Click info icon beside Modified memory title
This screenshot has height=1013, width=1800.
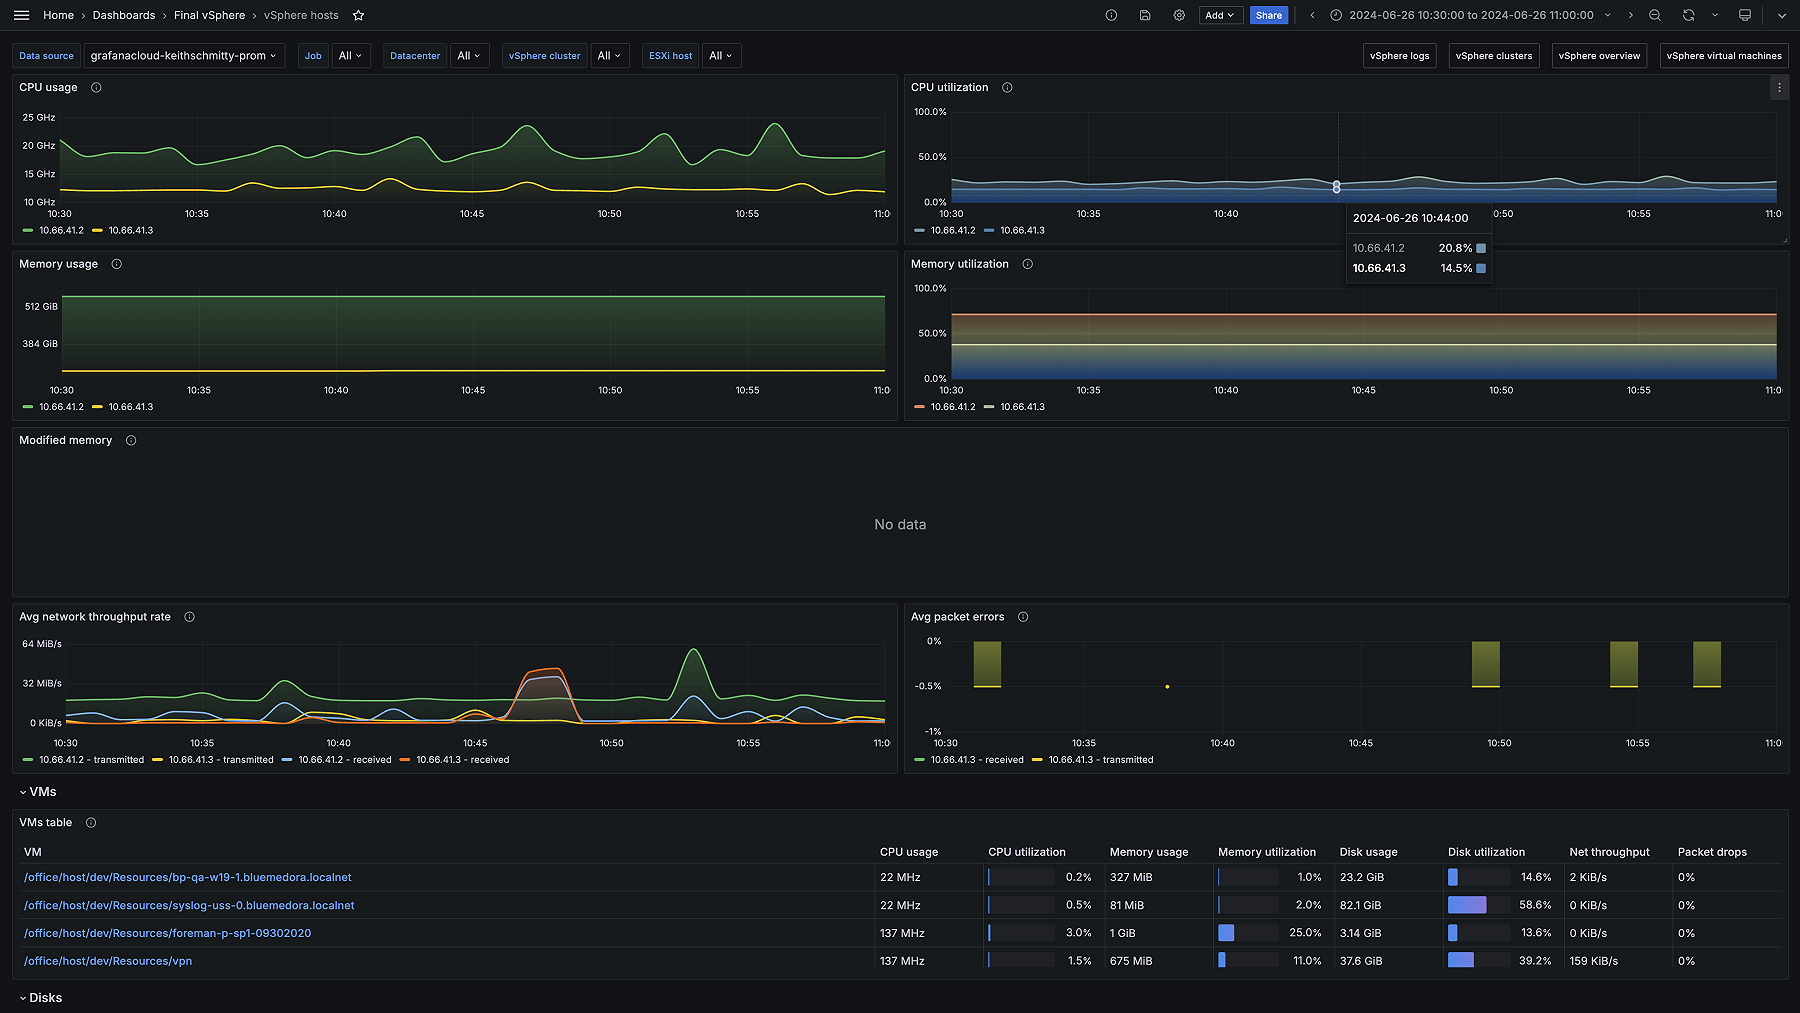pyautogui.click(x=131, y=441)
